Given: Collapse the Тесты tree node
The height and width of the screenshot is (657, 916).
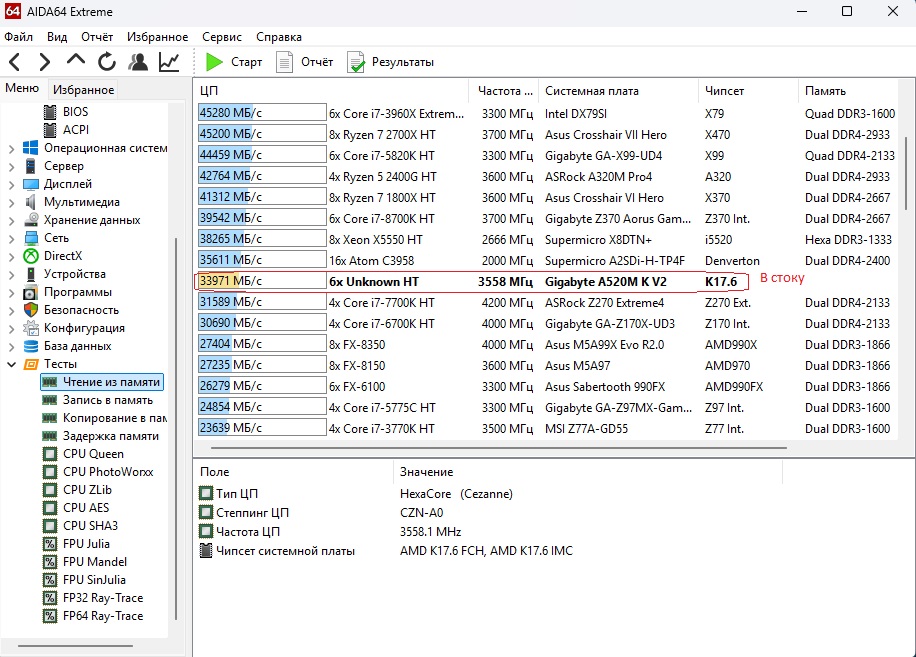Looking at the screenshot, I should click(12, 364).
